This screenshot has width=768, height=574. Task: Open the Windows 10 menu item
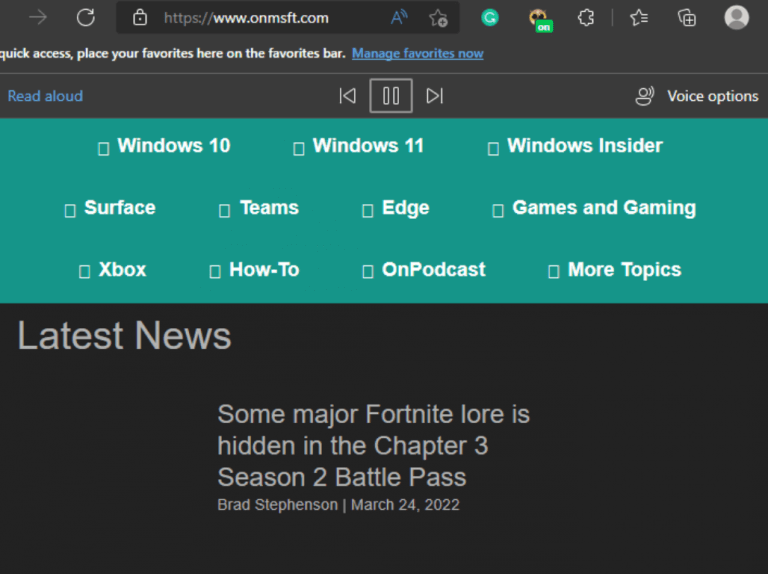click(x=164, y=146)
